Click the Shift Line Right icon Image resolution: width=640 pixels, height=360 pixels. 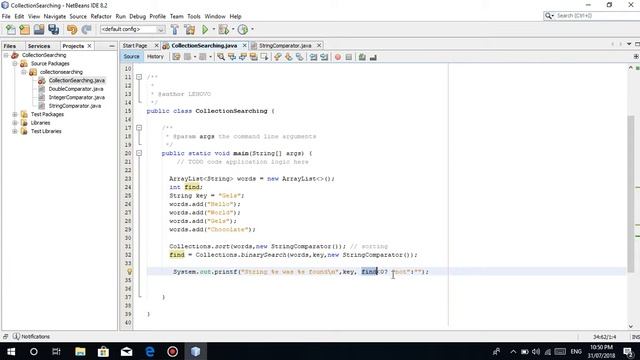coord(324,57)
